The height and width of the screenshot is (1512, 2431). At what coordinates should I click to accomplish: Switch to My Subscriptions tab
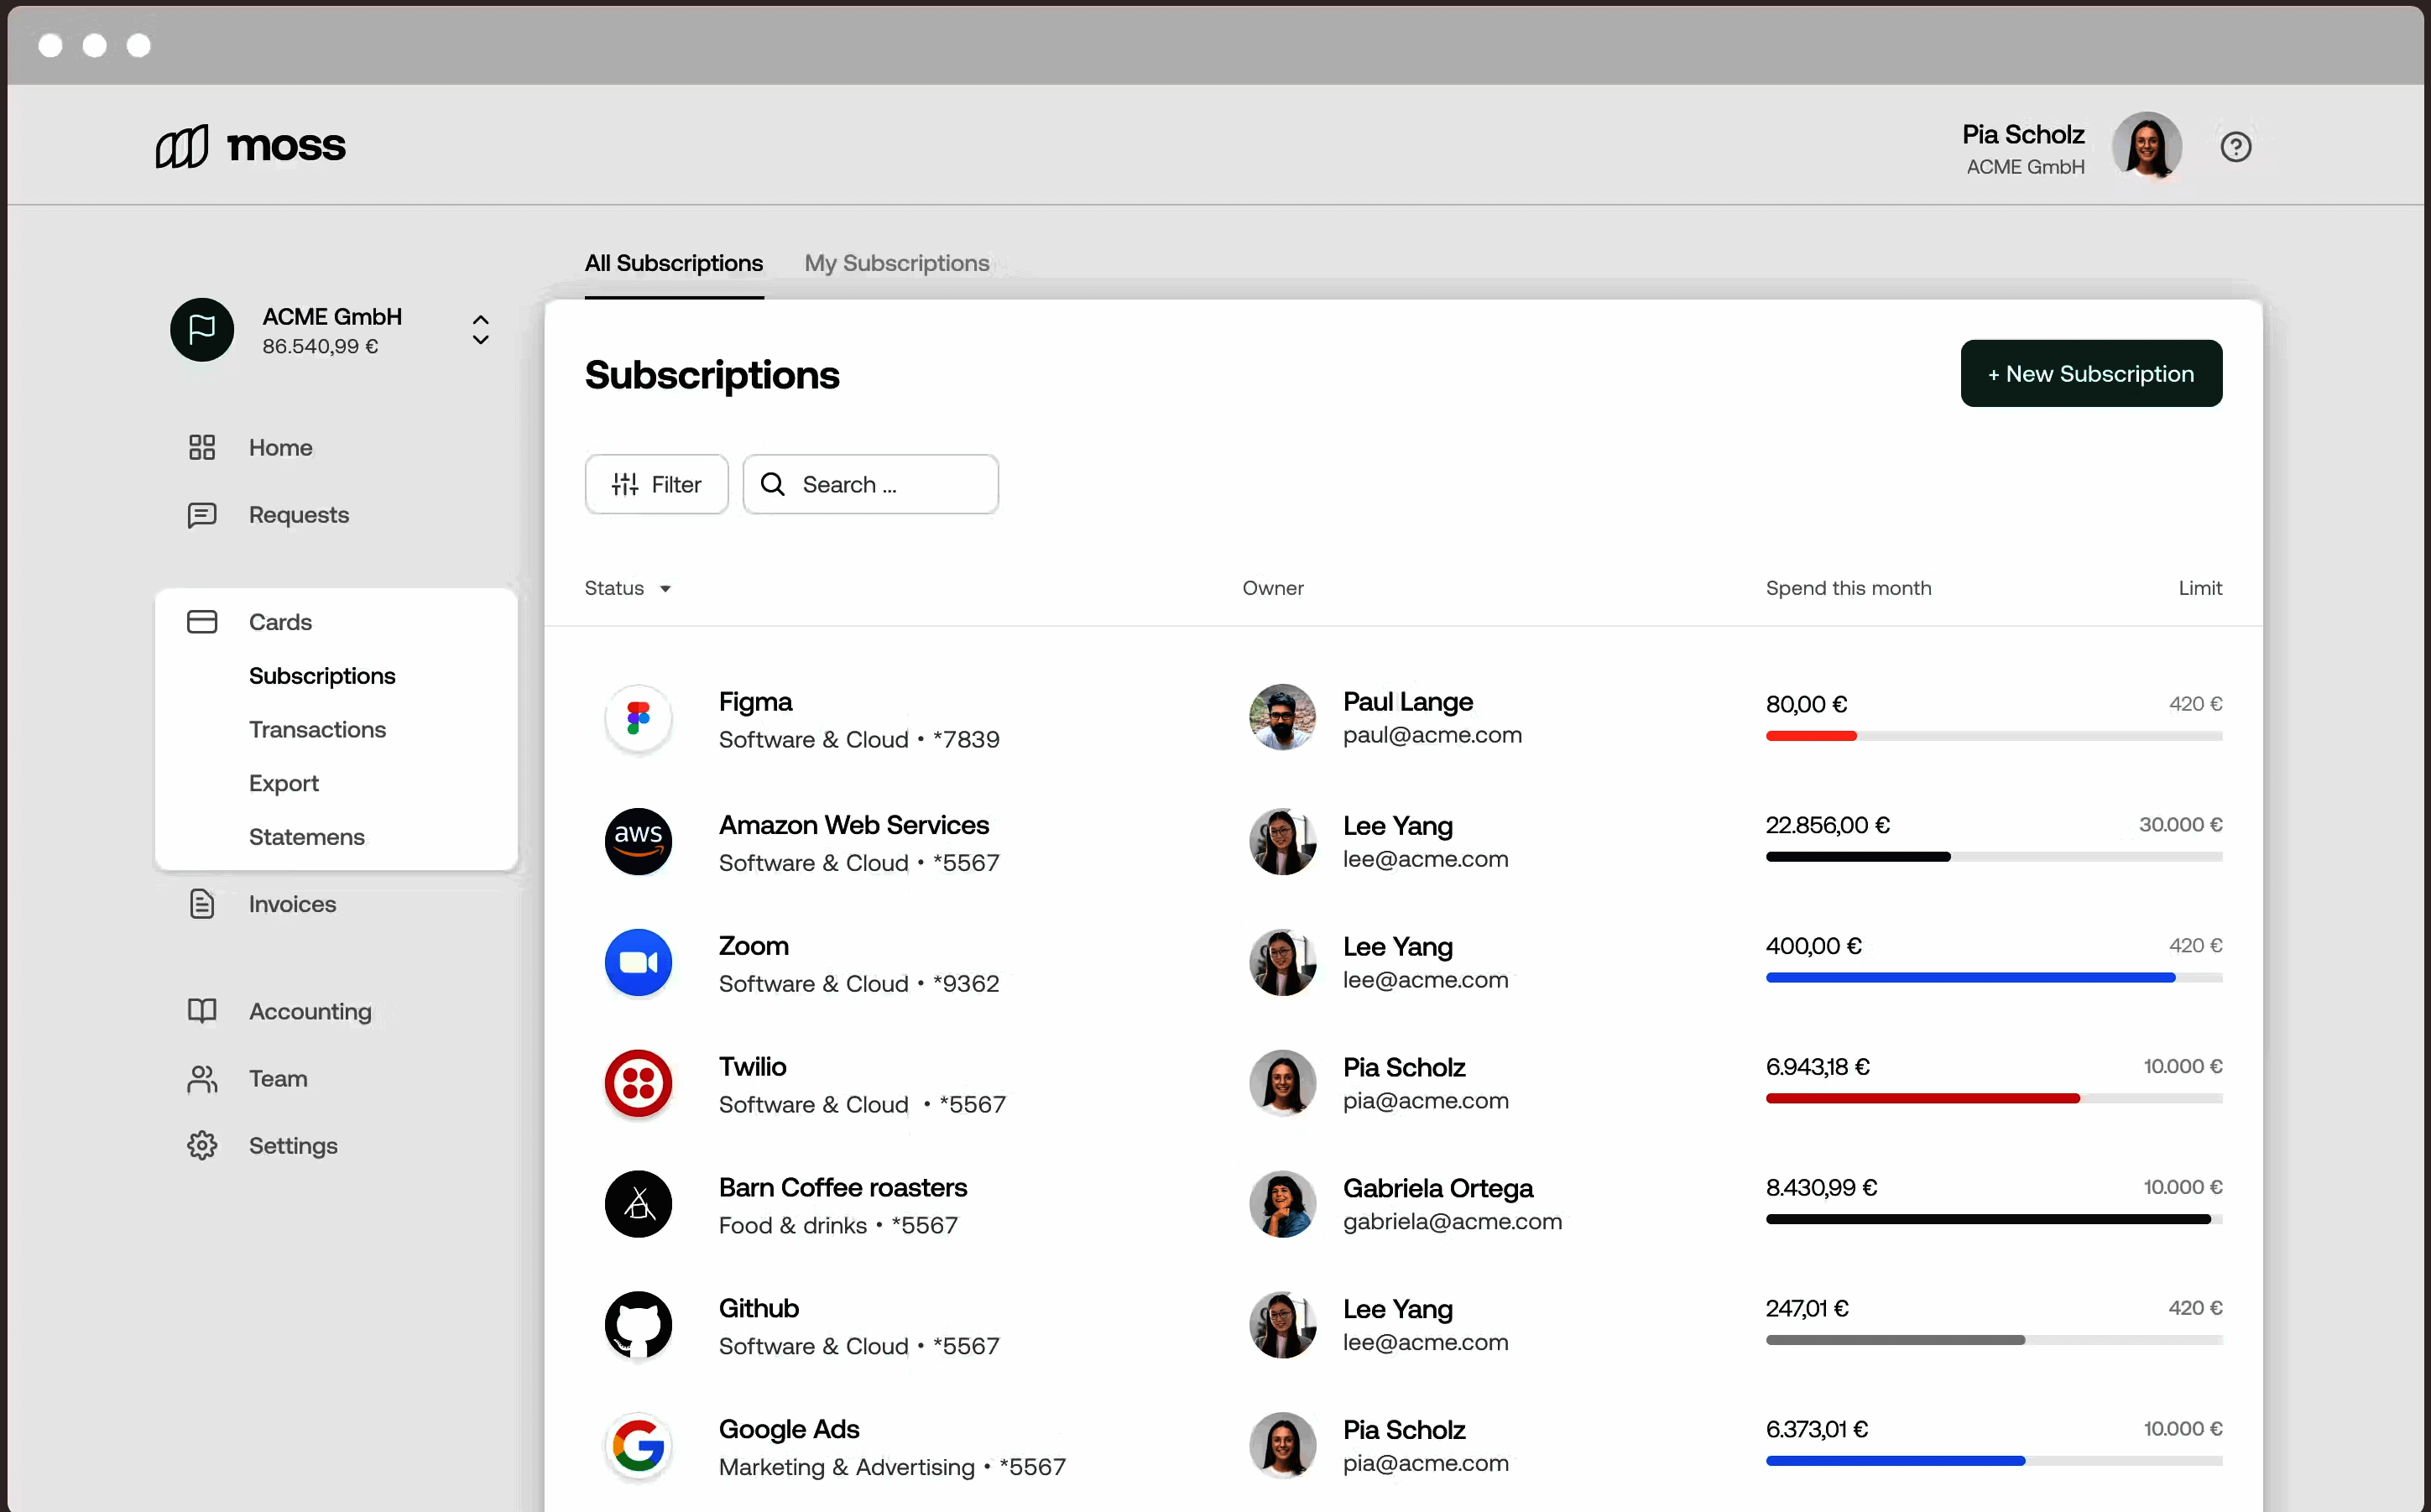[896, 263]
